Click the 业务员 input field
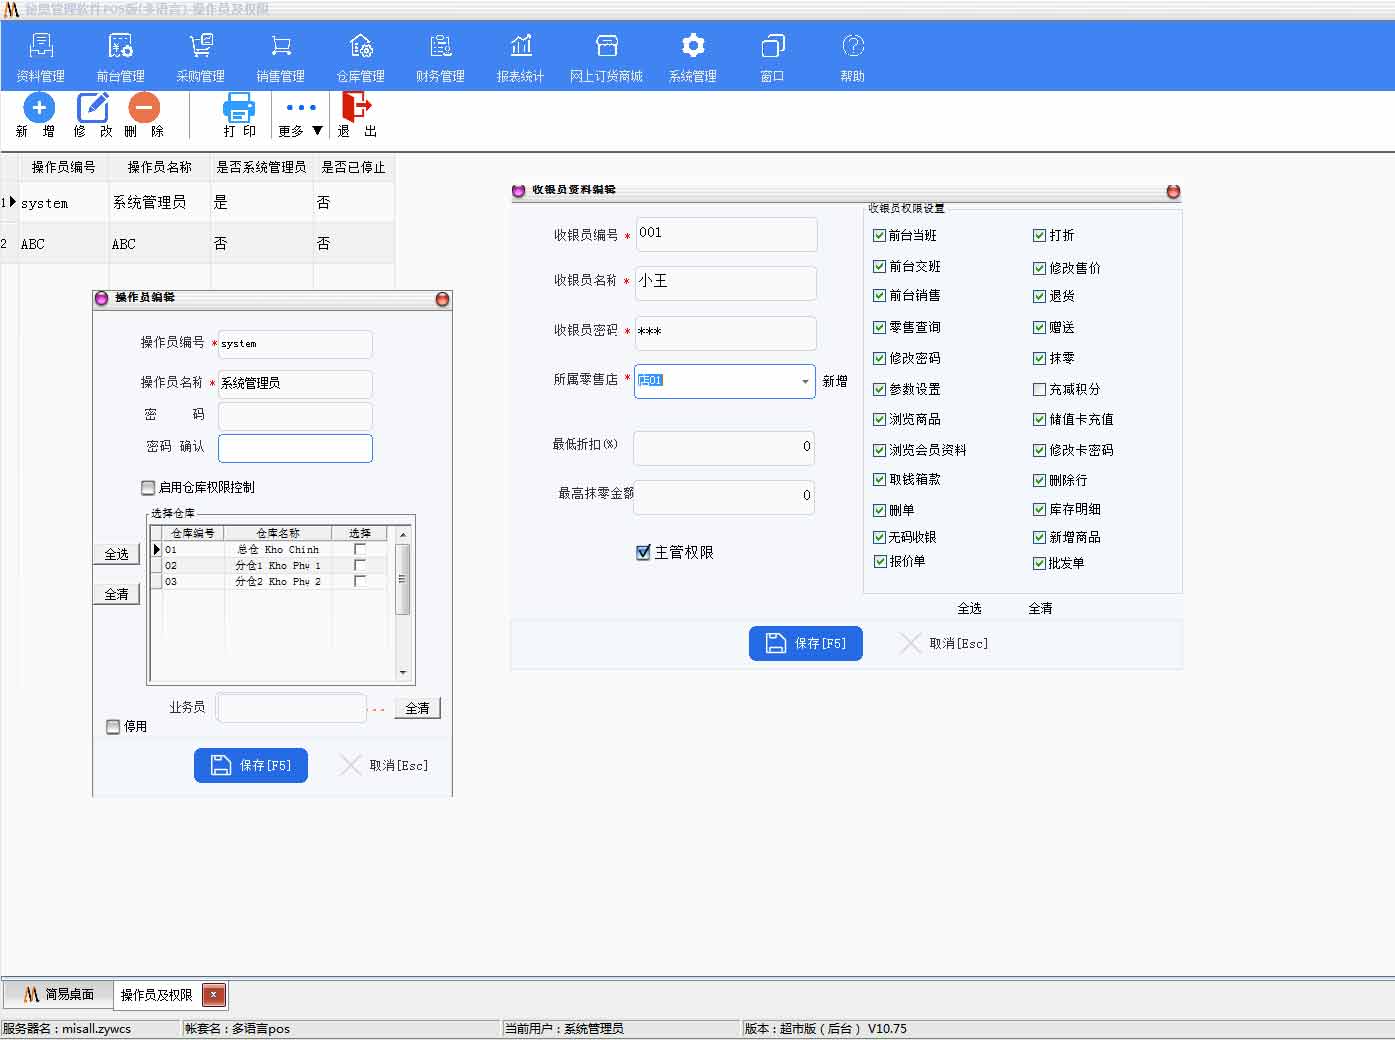The image size is (1395, 1040). (x=292, y=708)
